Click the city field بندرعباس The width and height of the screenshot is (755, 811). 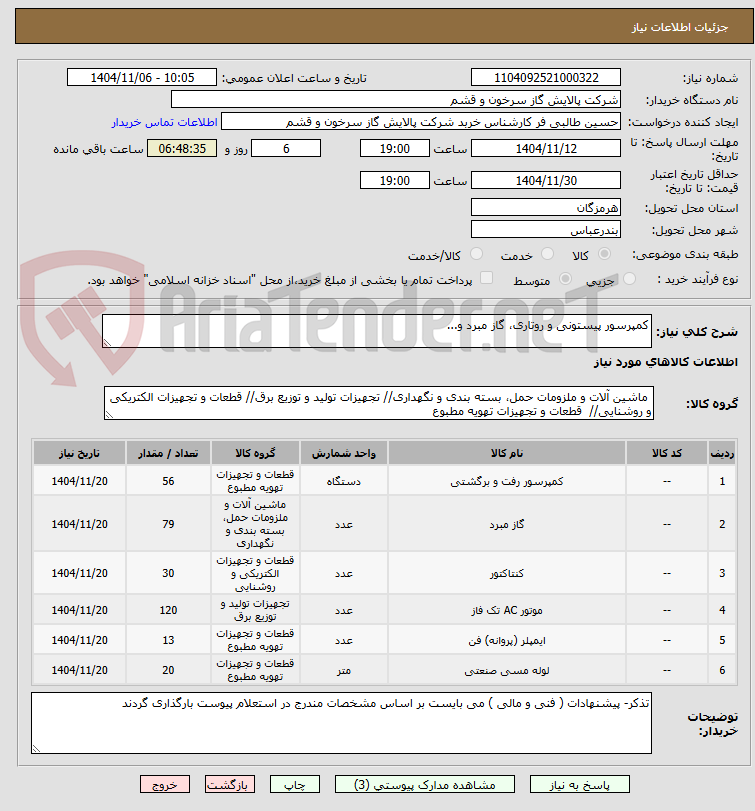click(546, 230)
